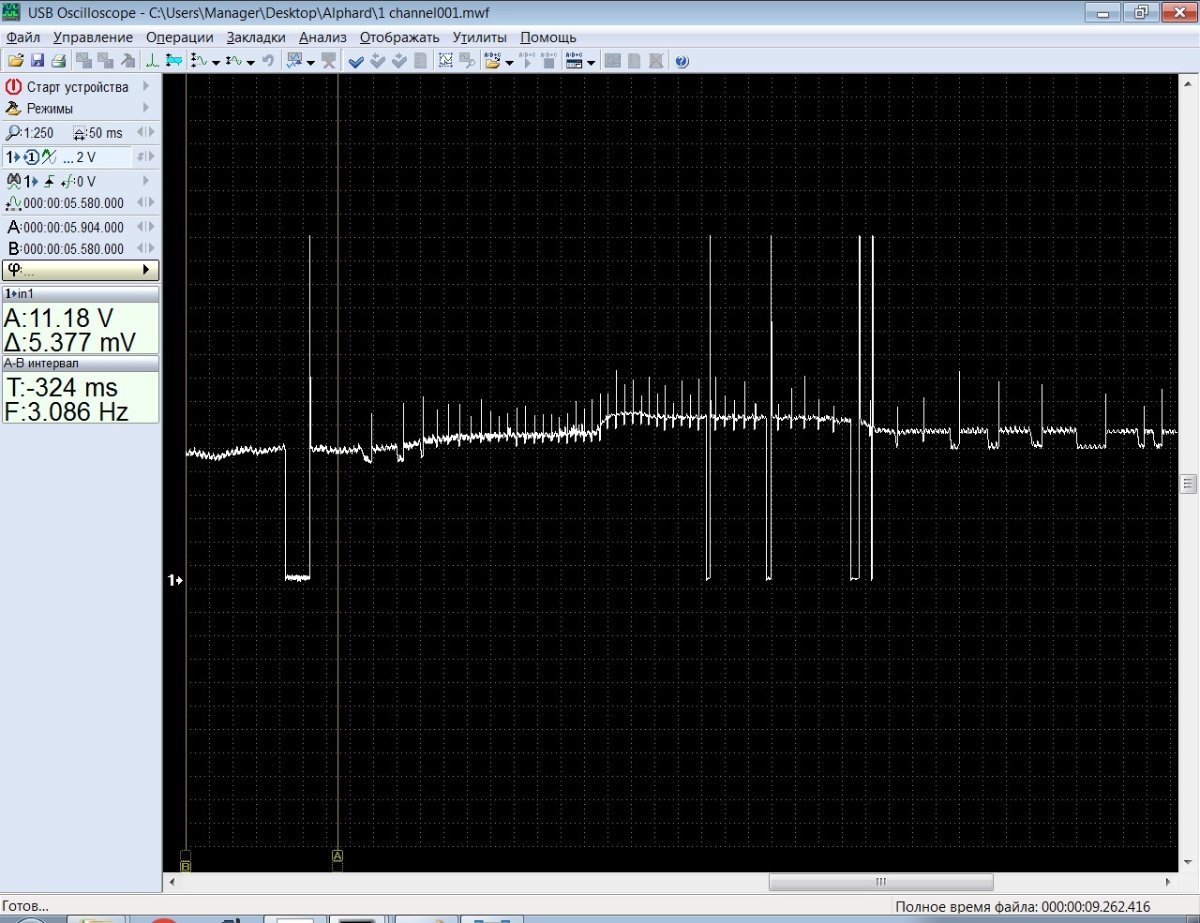The width and height of the screenshot is (1200, 923).
Task: Click the checkmark with down arrow icon
Action: pos(378,61)
